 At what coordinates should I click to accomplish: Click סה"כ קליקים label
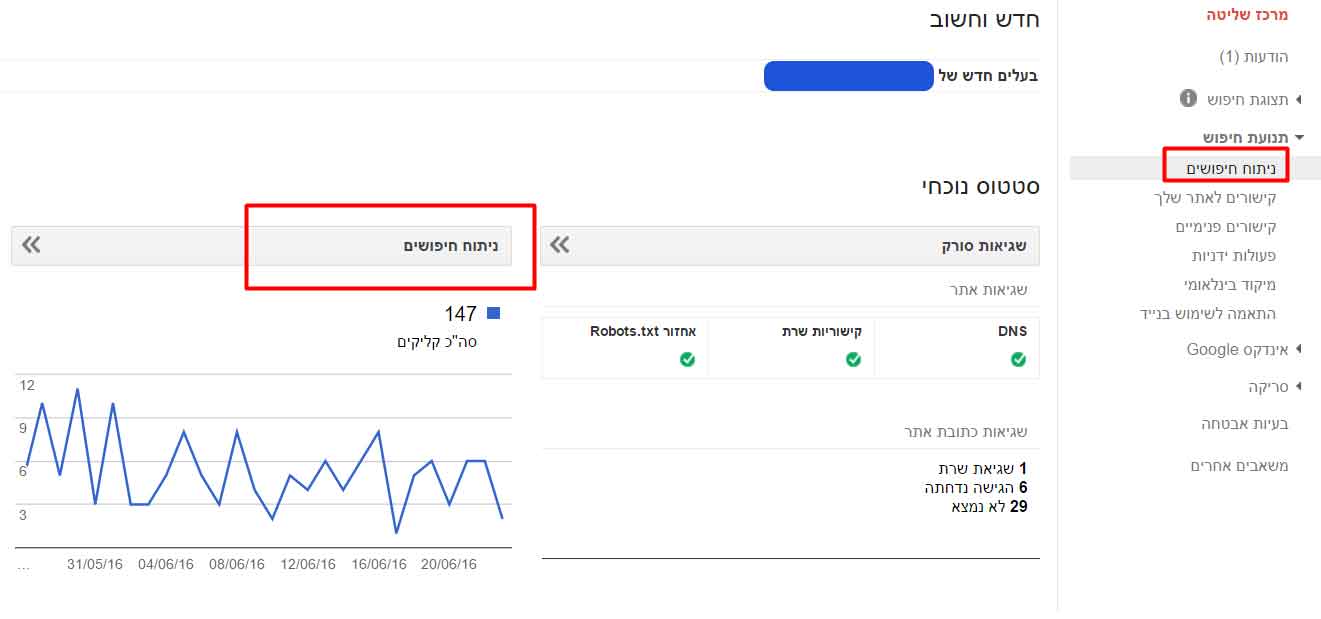click(x=437, y=342)
